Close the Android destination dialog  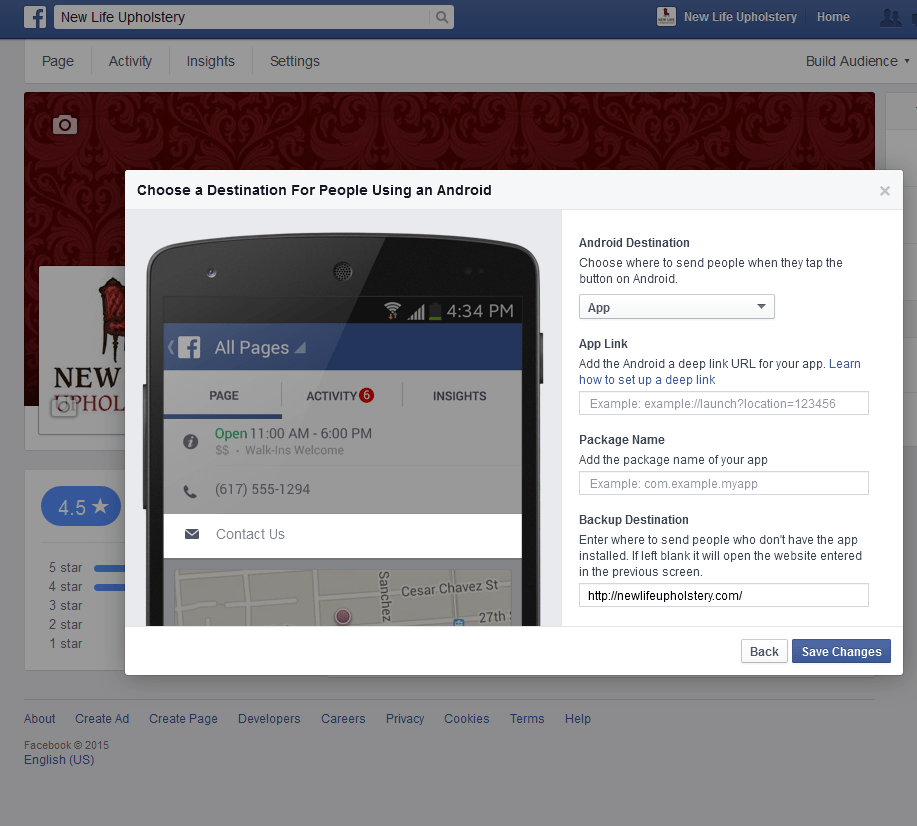point(884,191)
